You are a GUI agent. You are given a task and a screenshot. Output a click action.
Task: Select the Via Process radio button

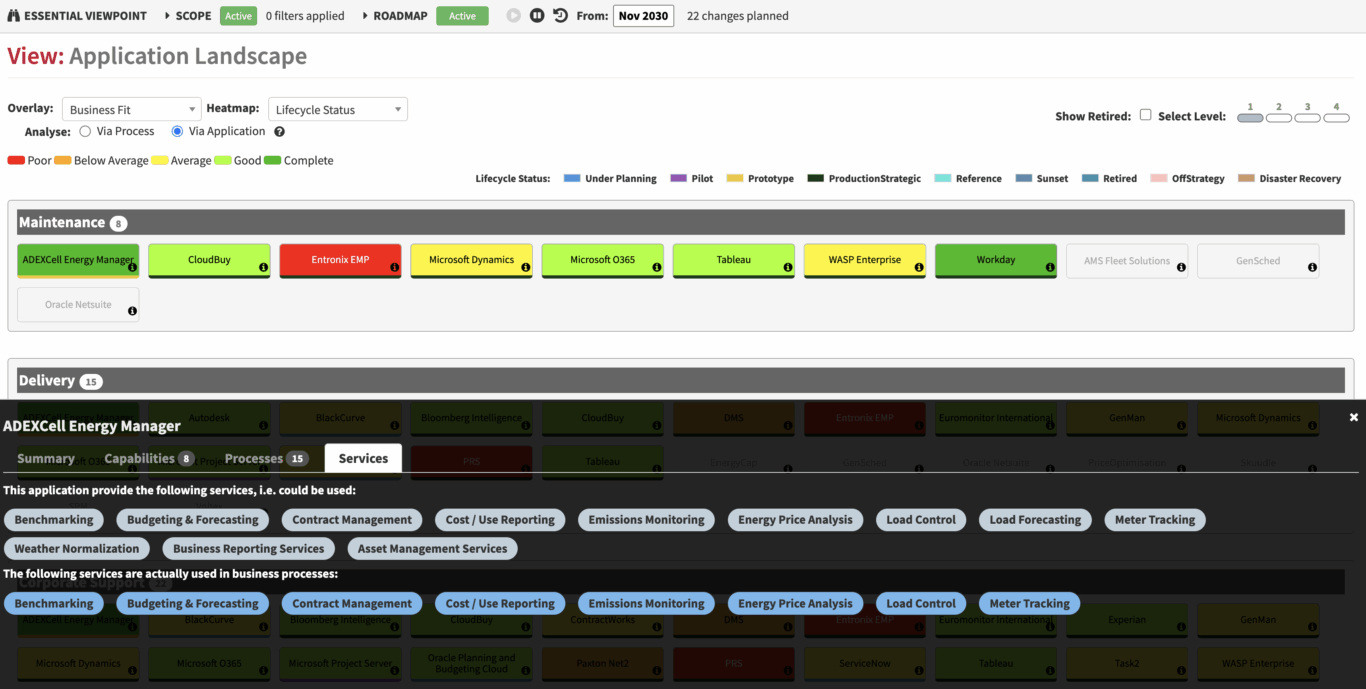point(85,131)
